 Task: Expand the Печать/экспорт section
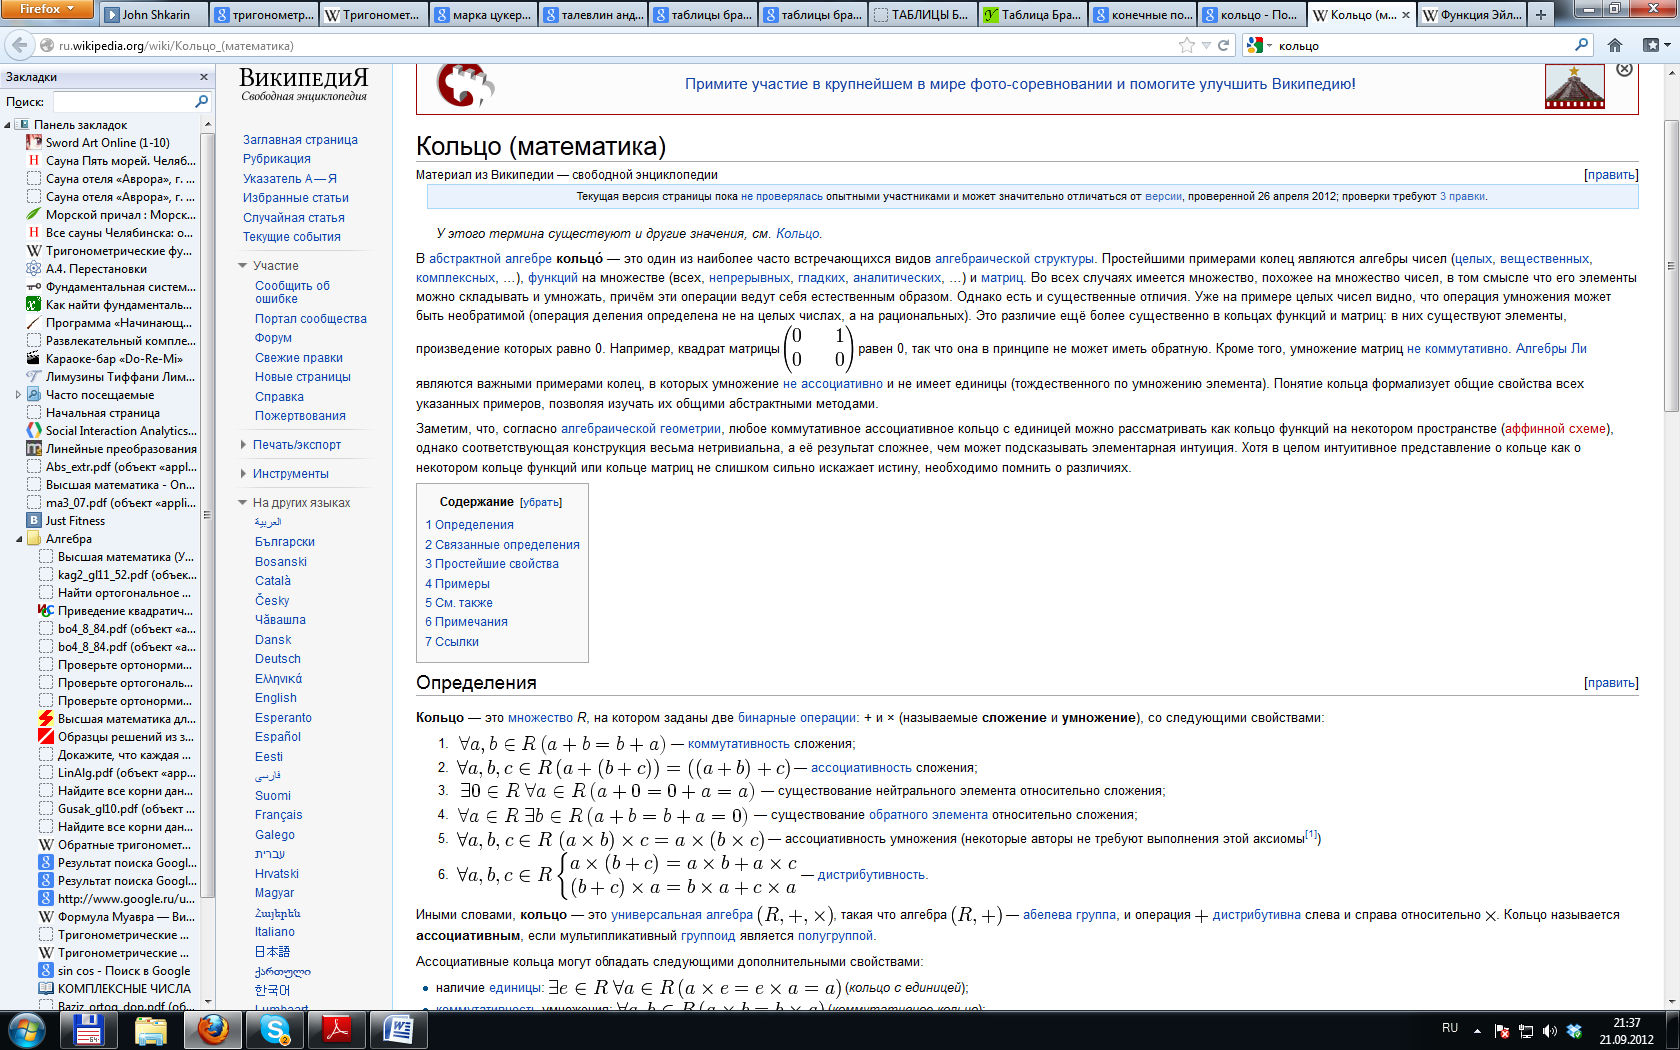(x=243, y=445)
